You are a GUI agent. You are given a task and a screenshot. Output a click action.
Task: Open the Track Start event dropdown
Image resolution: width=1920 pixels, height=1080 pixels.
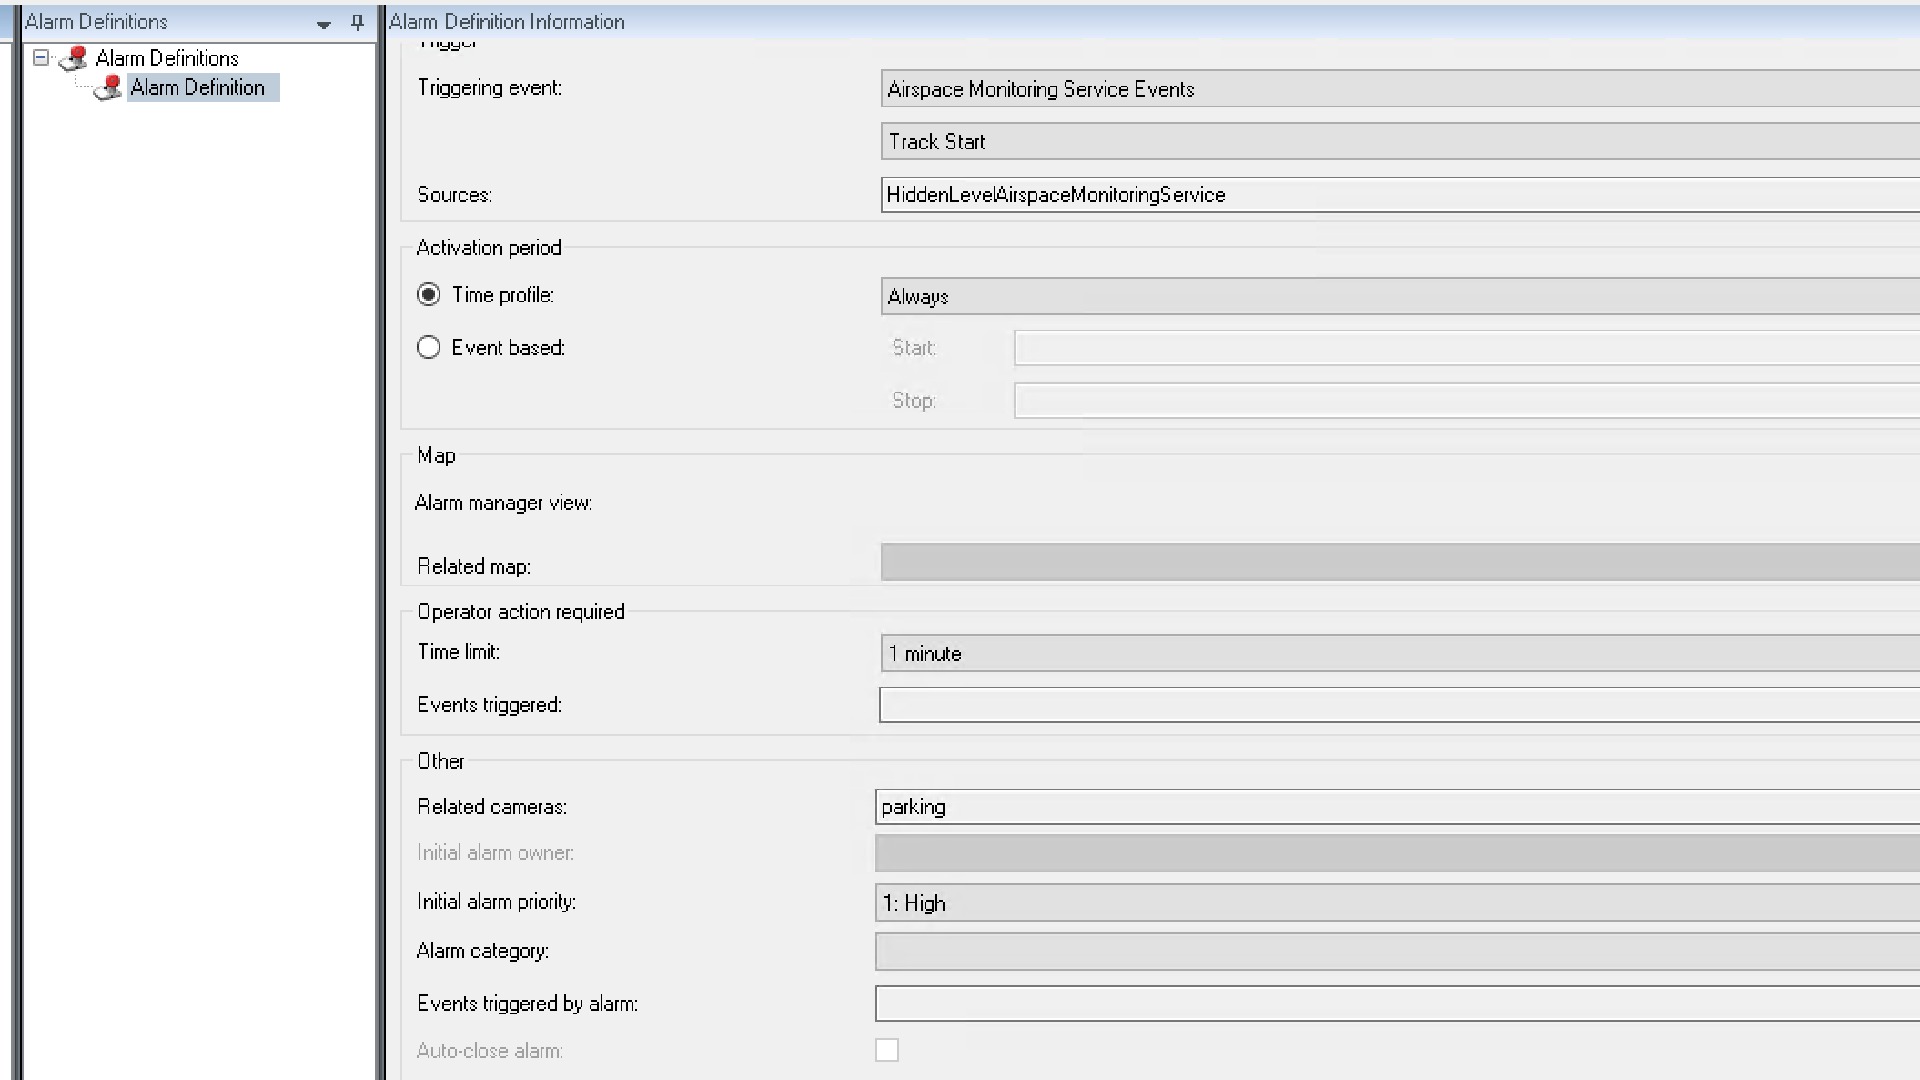tap(1400, 142)
